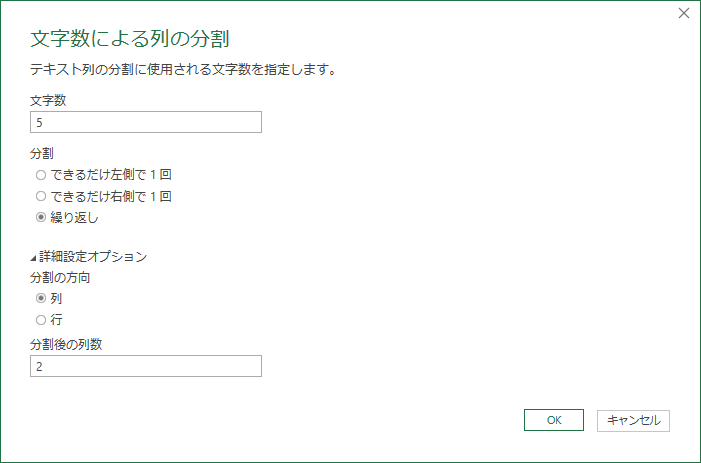Click the description text under the title

point(183,70)
